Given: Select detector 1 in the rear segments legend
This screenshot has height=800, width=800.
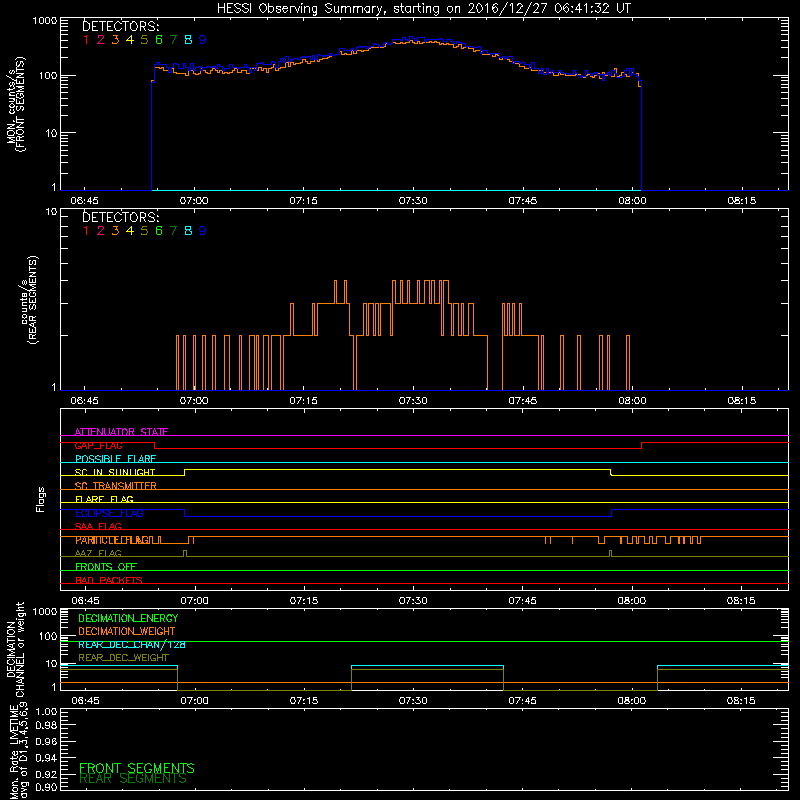Looking at the screenshot, I should tap(86, 231).
